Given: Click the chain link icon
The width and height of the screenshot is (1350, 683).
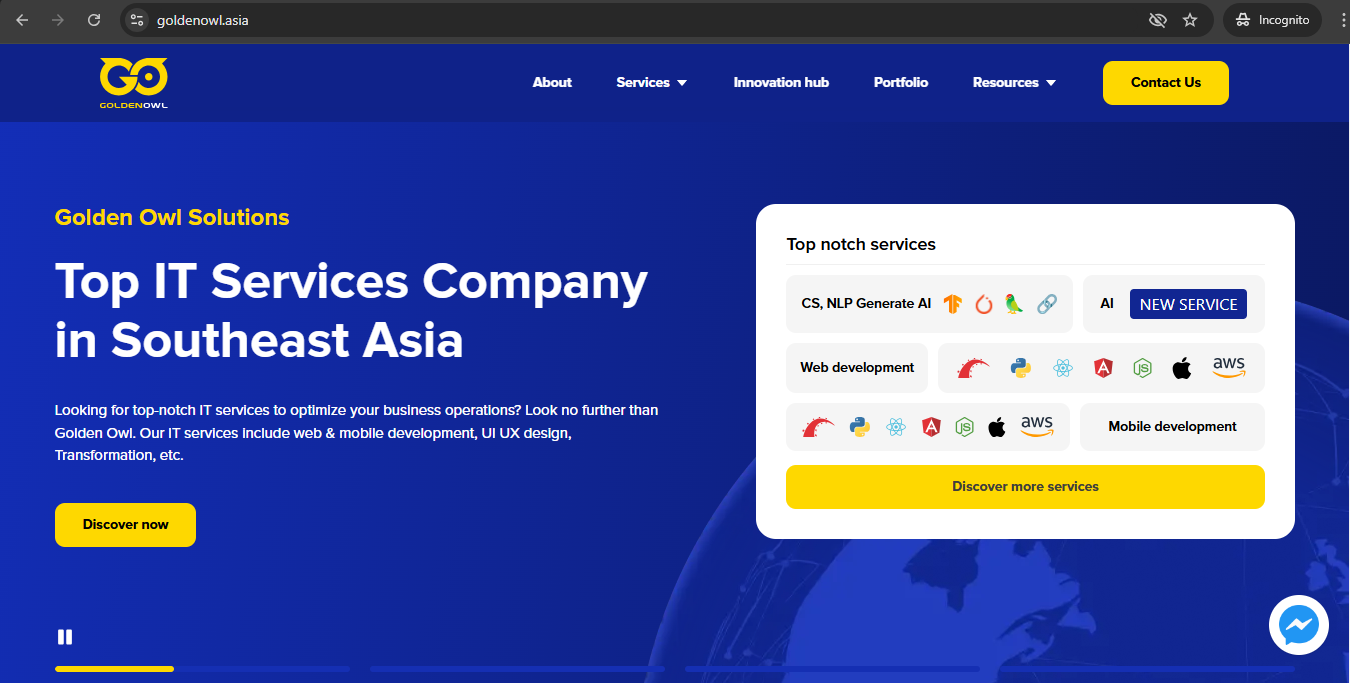Looking at the screenshot, I should click(x=1046, y=304).
